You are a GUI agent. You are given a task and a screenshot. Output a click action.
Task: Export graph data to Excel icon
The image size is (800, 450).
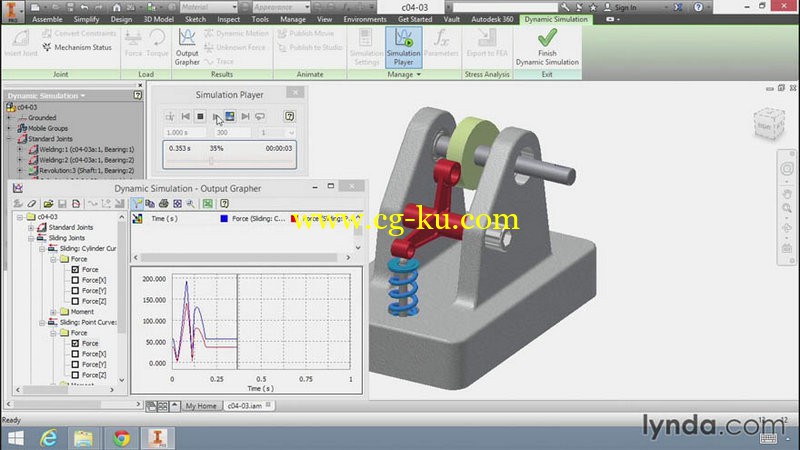tap(208, 204)
